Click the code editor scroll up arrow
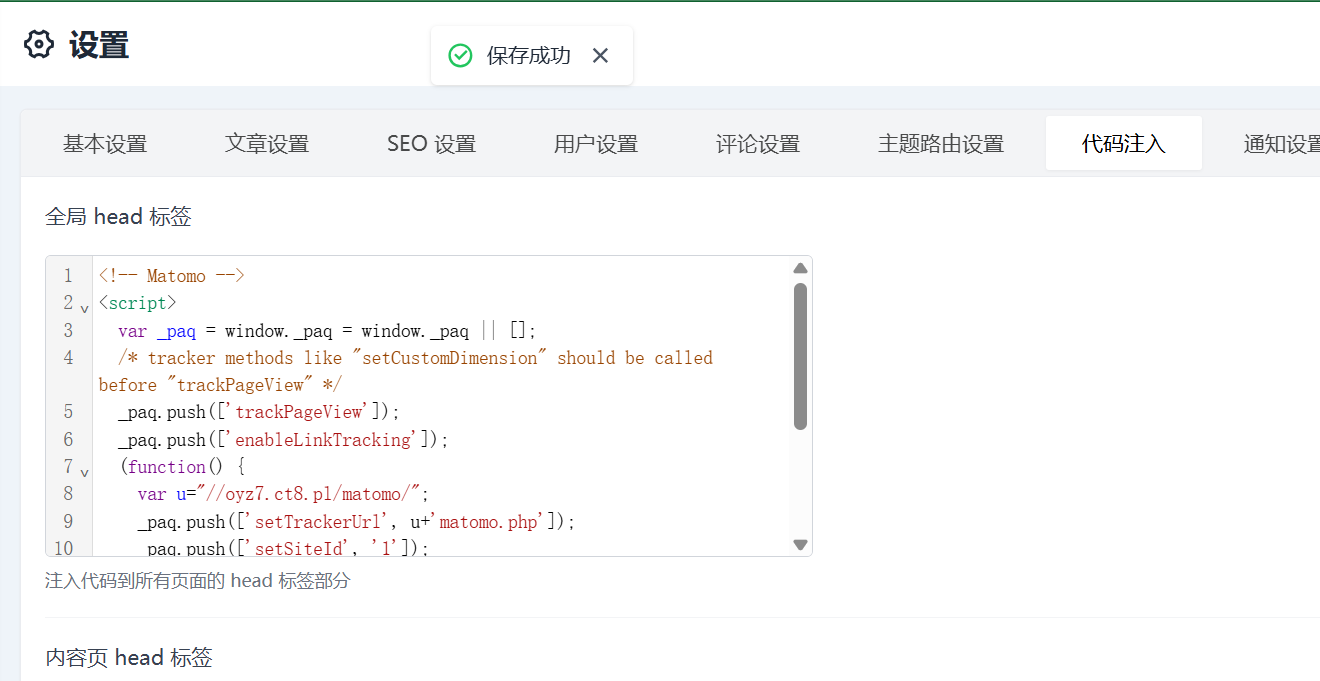 point(800,268)
